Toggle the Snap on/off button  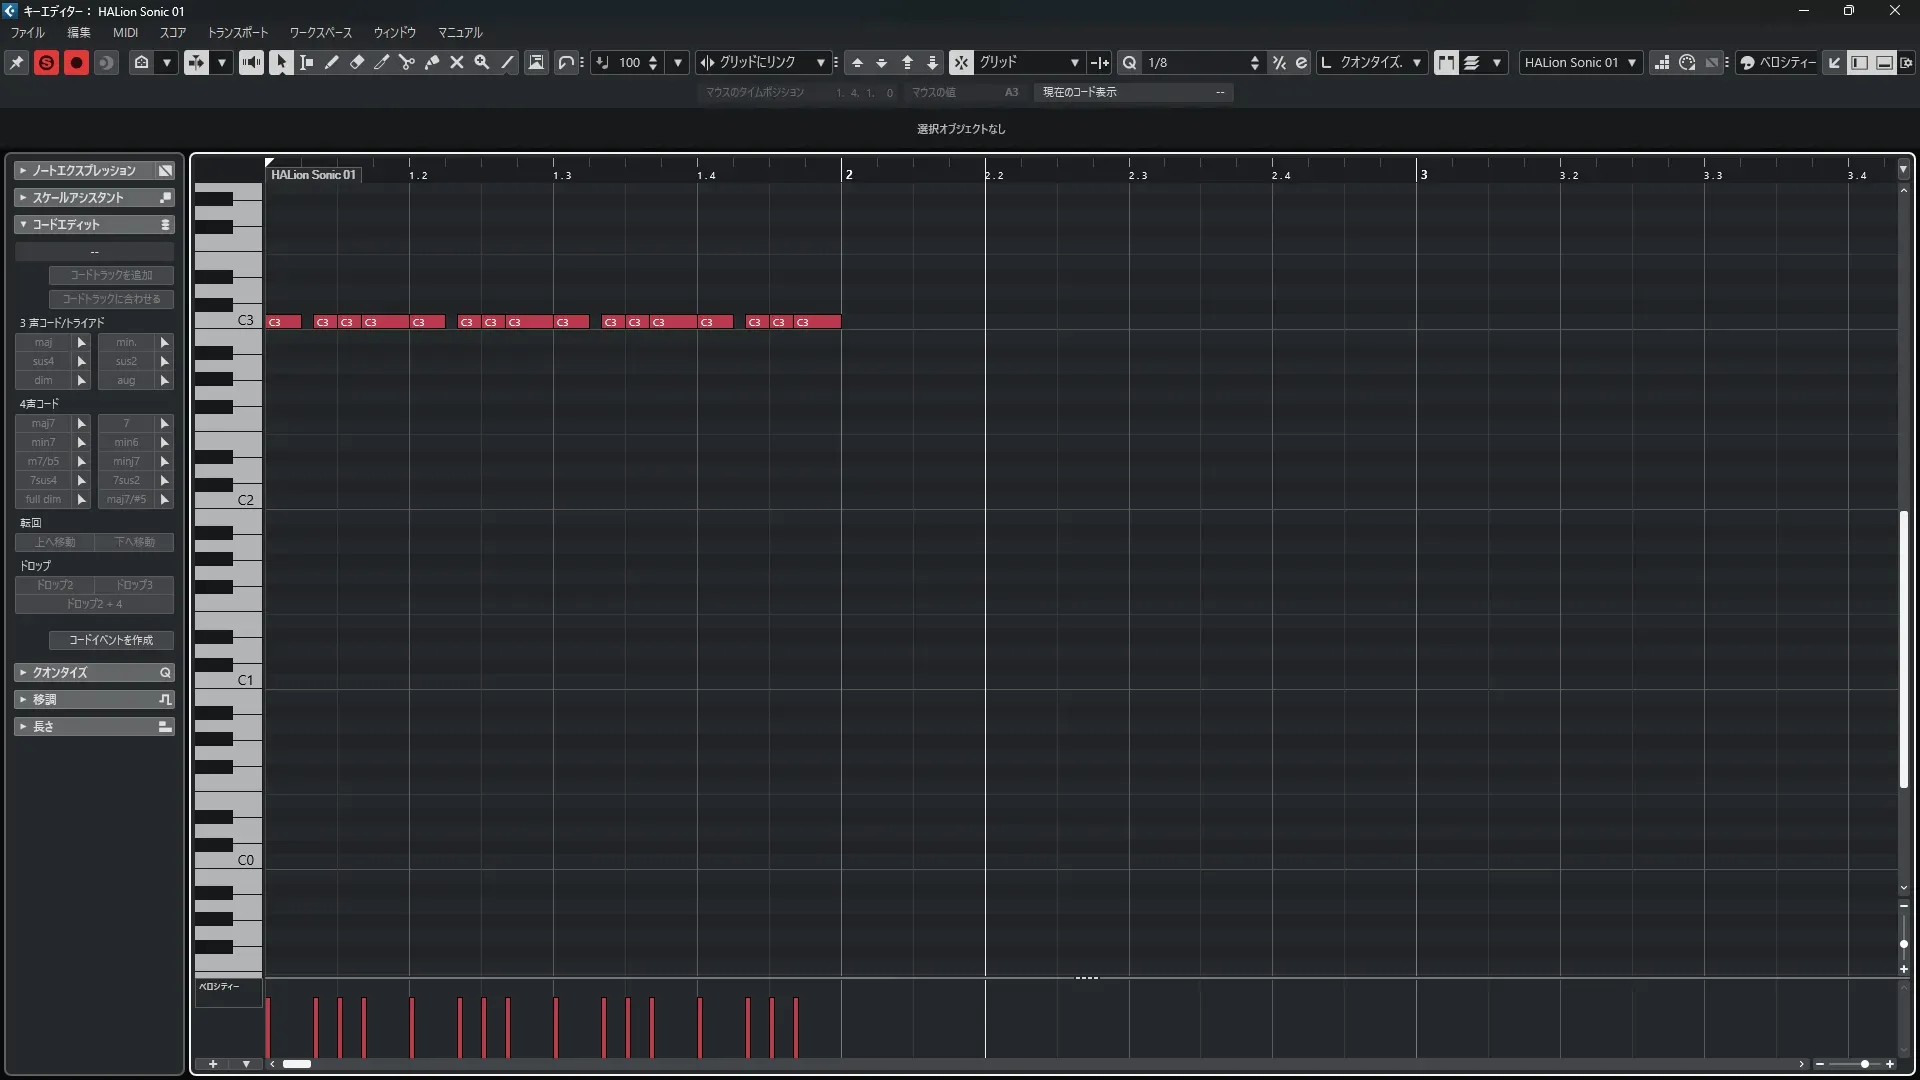click(x=960, y=62)
